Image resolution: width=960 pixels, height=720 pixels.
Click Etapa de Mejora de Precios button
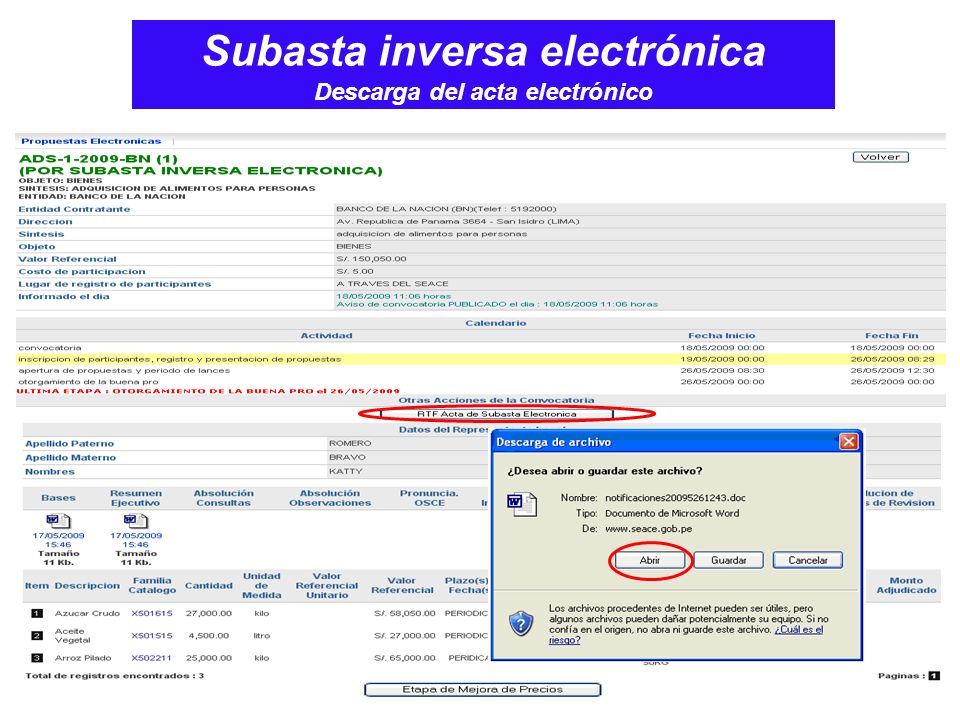tap(482, 689)
